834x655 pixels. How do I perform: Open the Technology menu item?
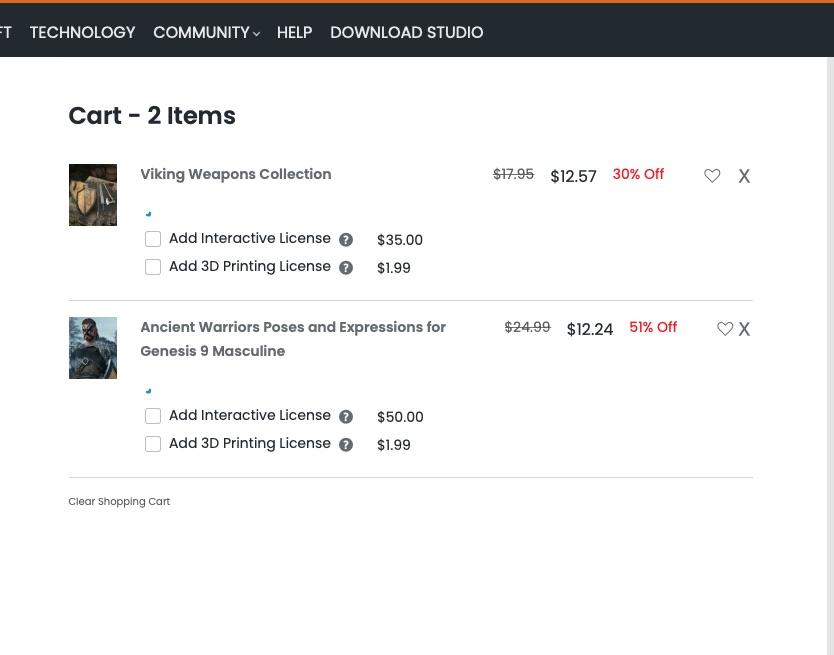(82, 33)
